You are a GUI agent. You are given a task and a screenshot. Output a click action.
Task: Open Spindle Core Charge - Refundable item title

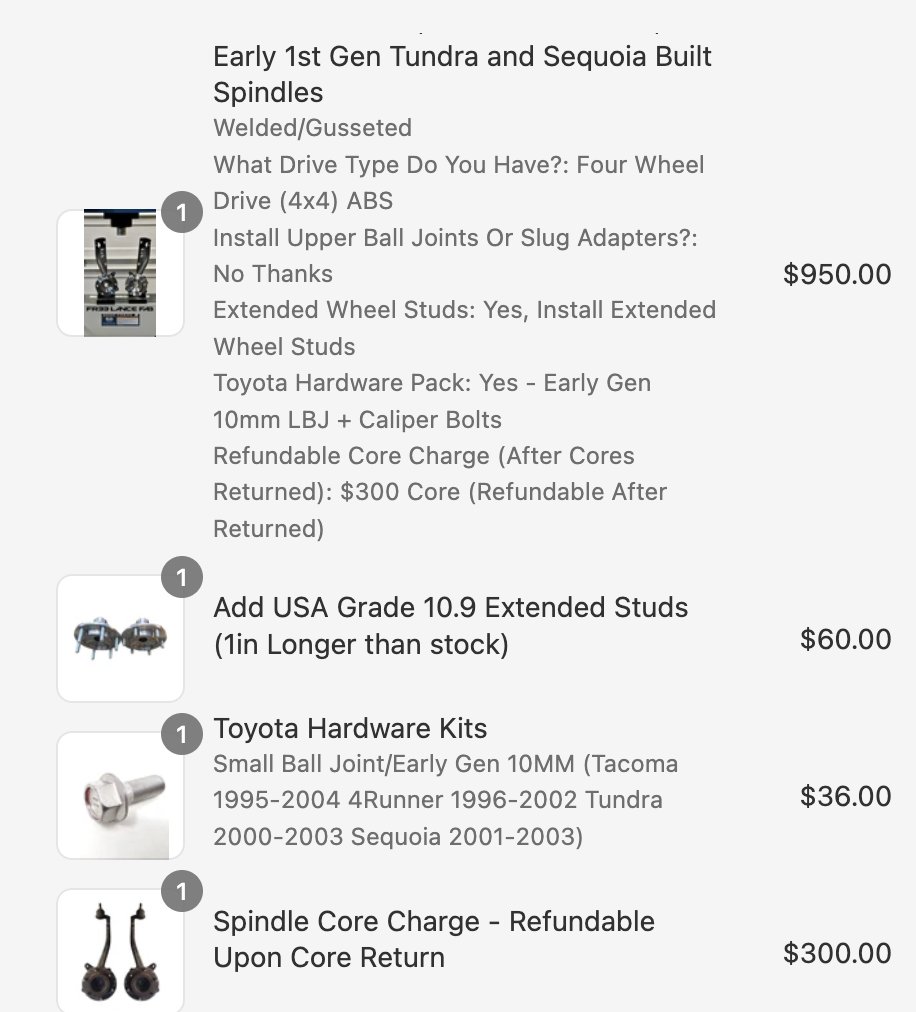[x=434, y=939]
